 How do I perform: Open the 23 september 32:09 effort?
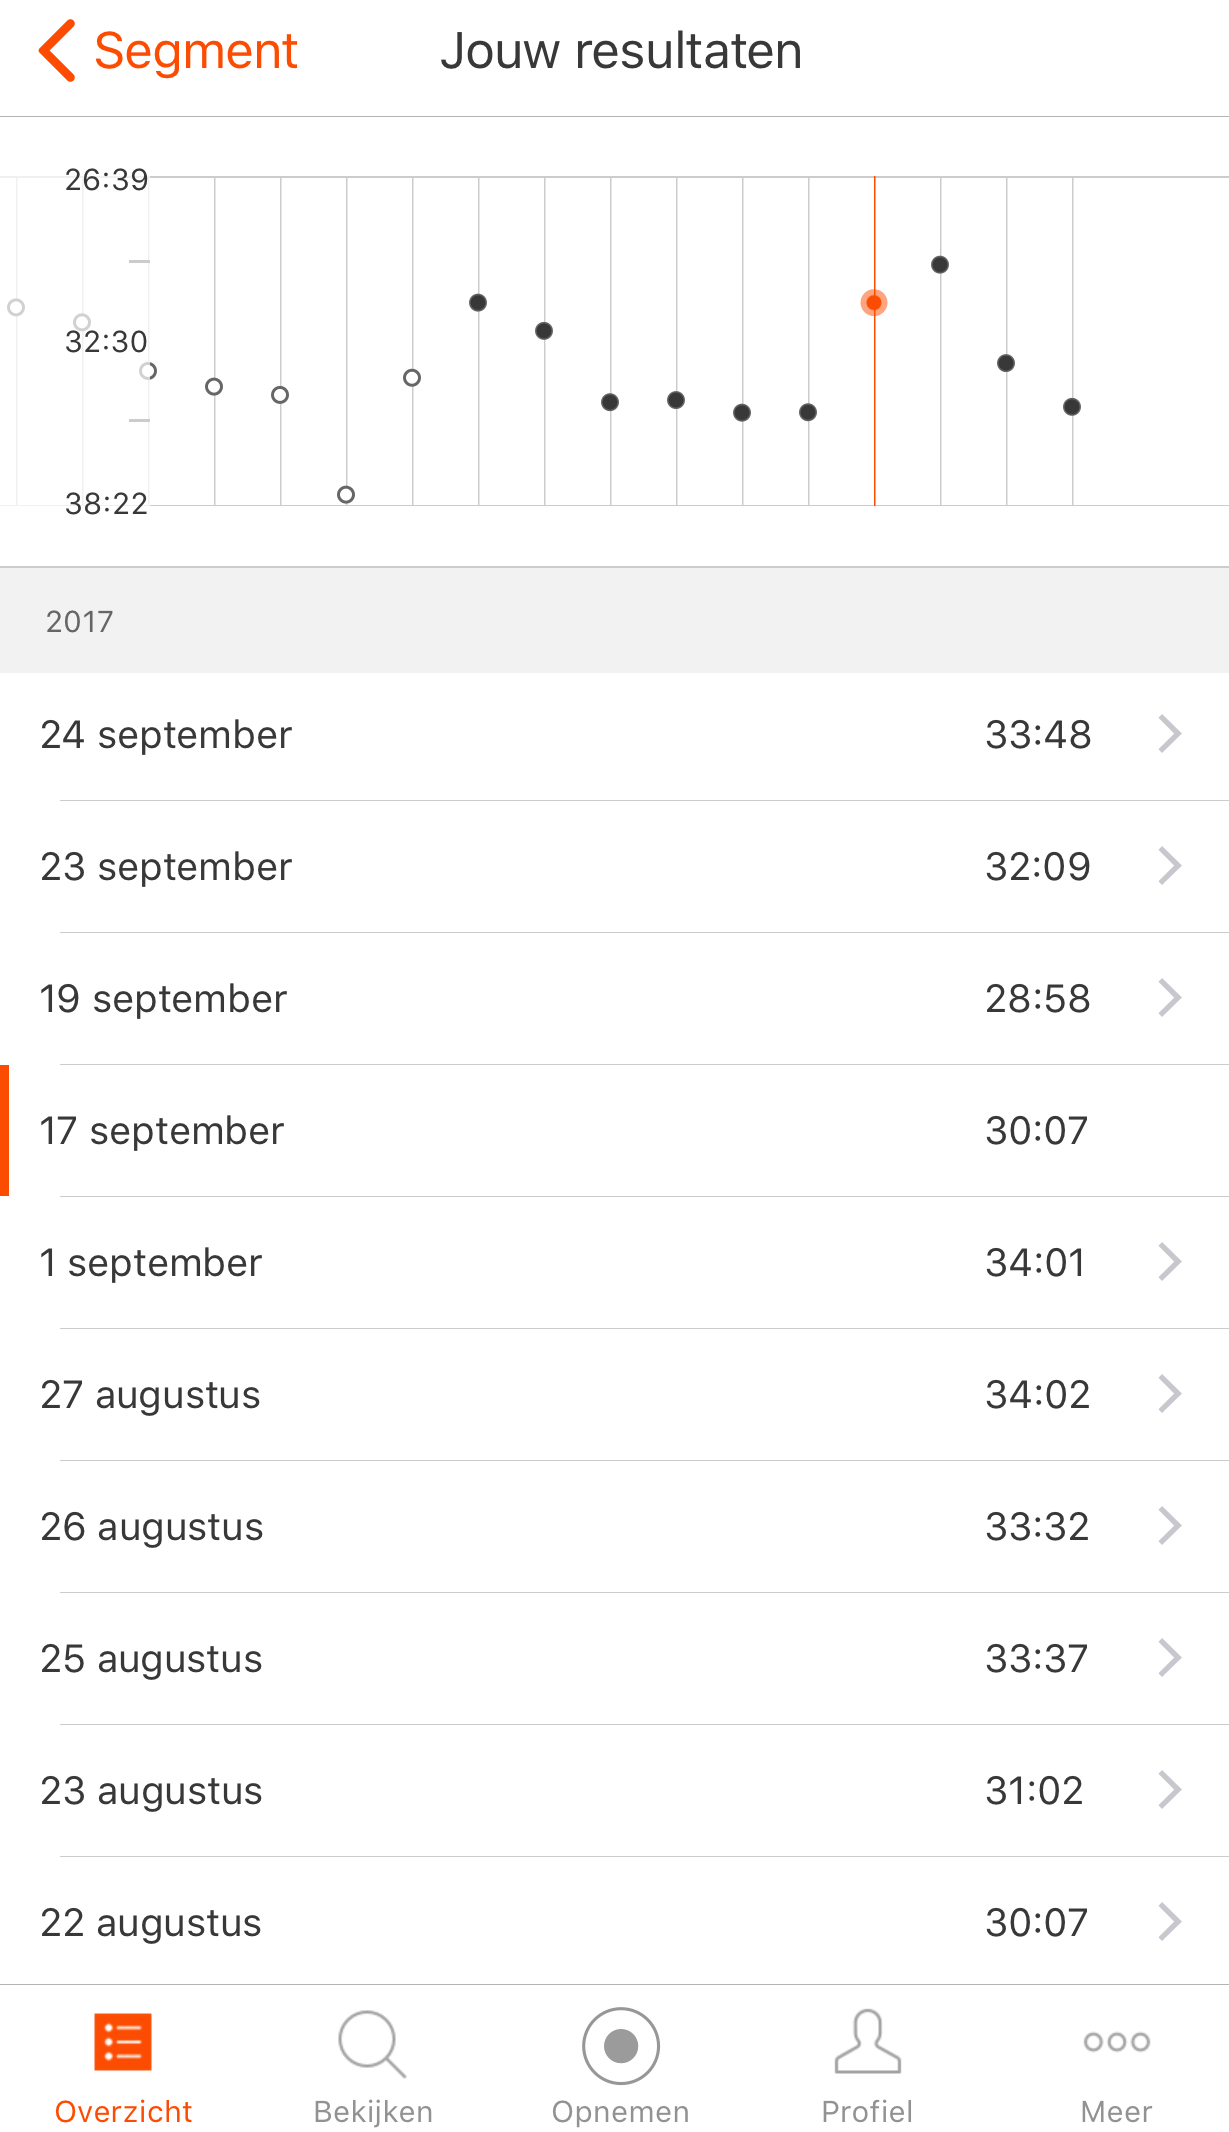point(614,867)
